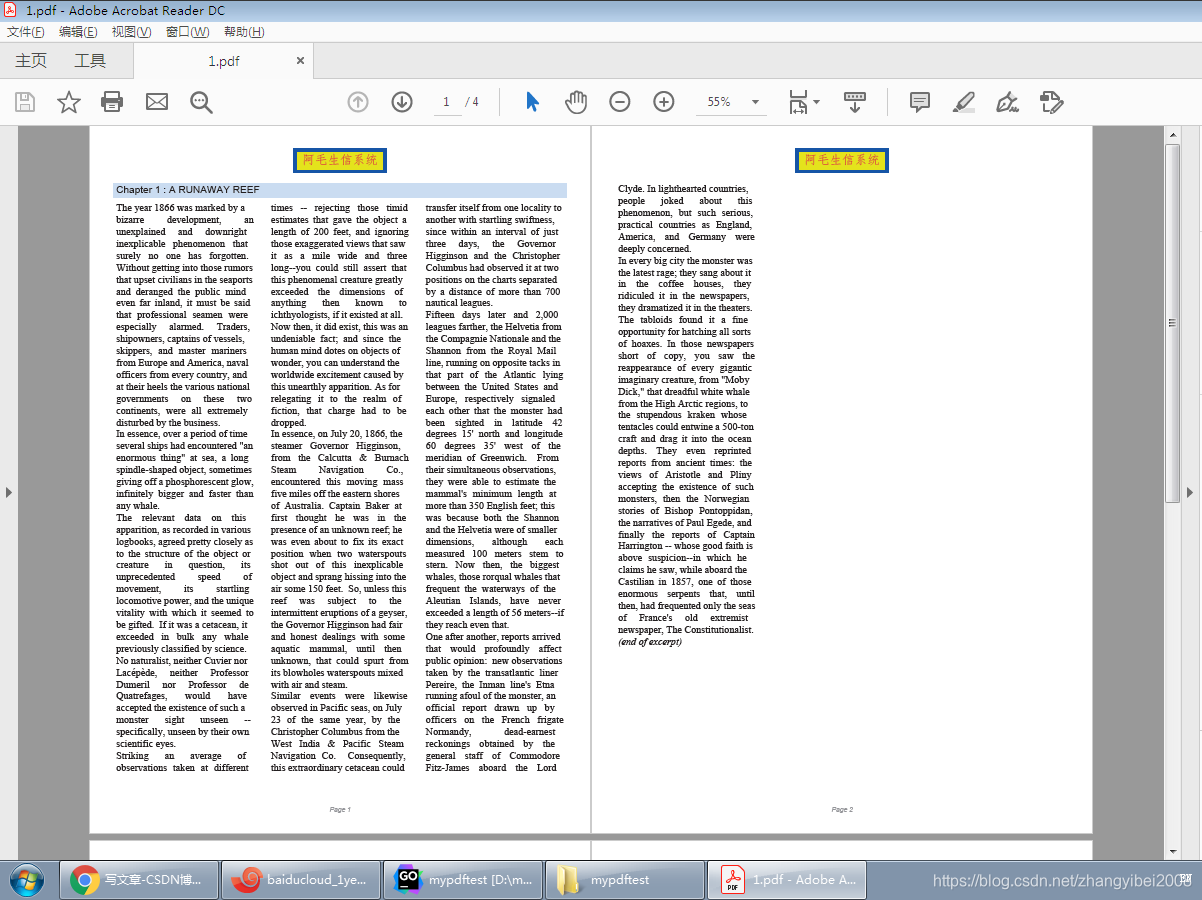
Task: Open the 文件(F) menu
Action: tap(26, 32)
